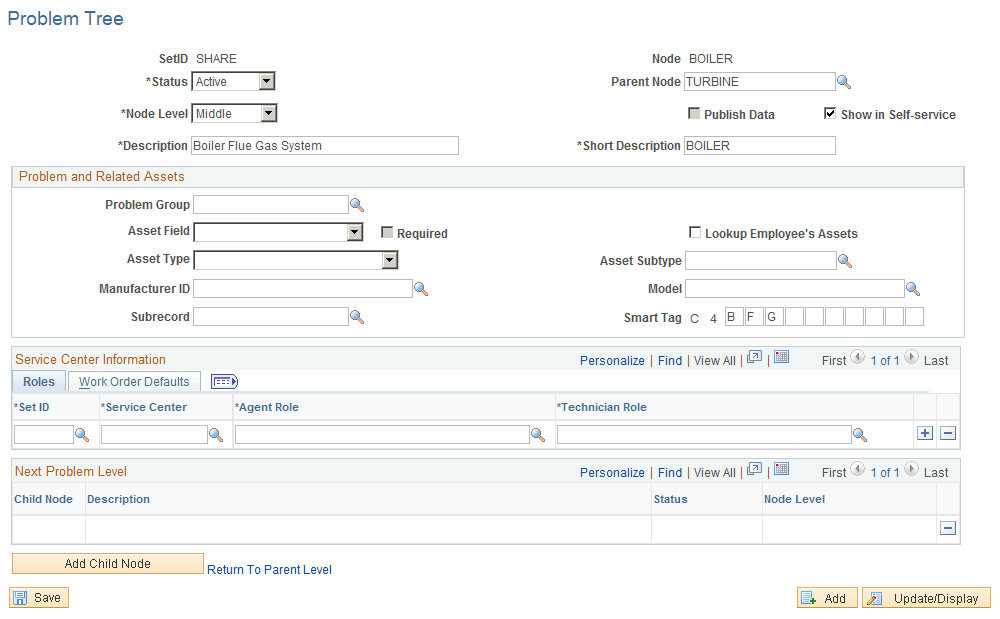Open the Service Center lookup magnifier
1000x619 pixels.
click(x=216, y=435)
